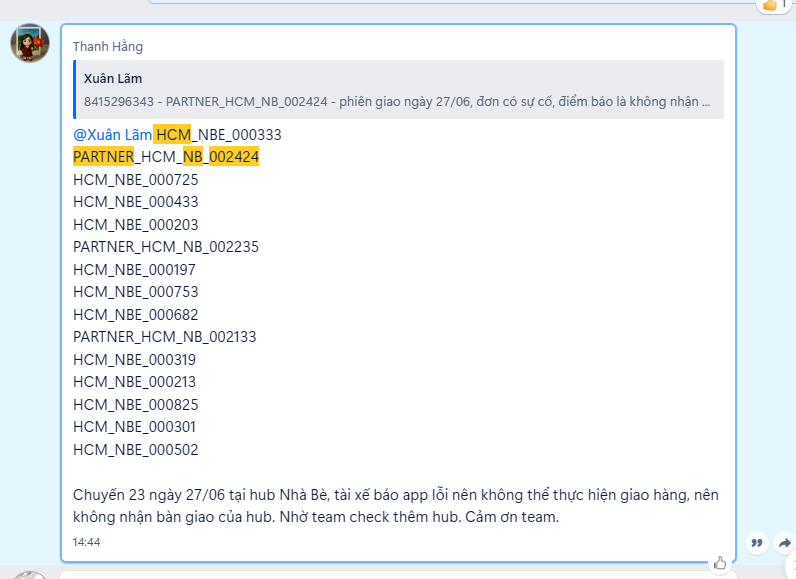The image size is (796, 579).
Task: Click the sender name Thanh Hằng
Action: pyautogui.click(x=108, y=47)
